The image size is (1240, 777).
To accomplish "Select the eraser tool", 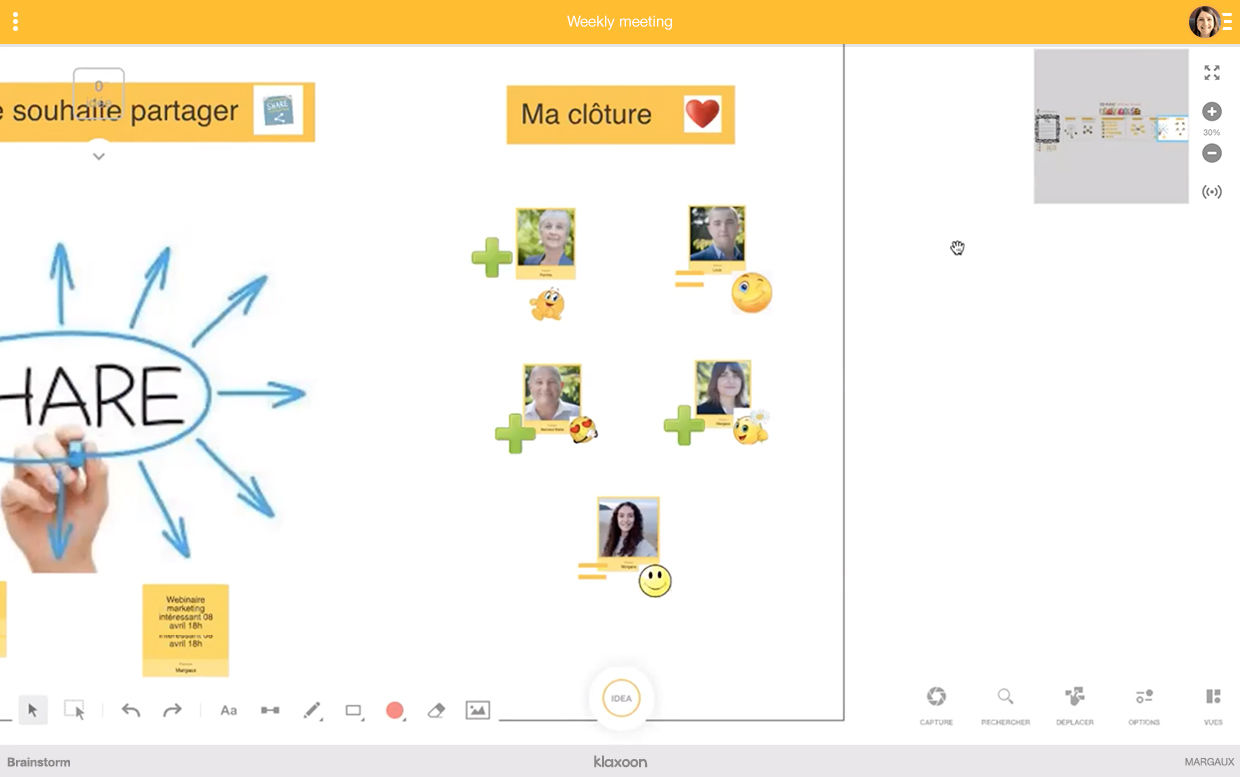I will coord(435,710).
